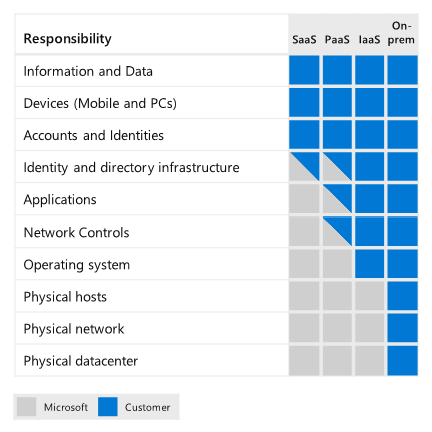
Task: Click the Customer legend text
Action: coord(147,407)
